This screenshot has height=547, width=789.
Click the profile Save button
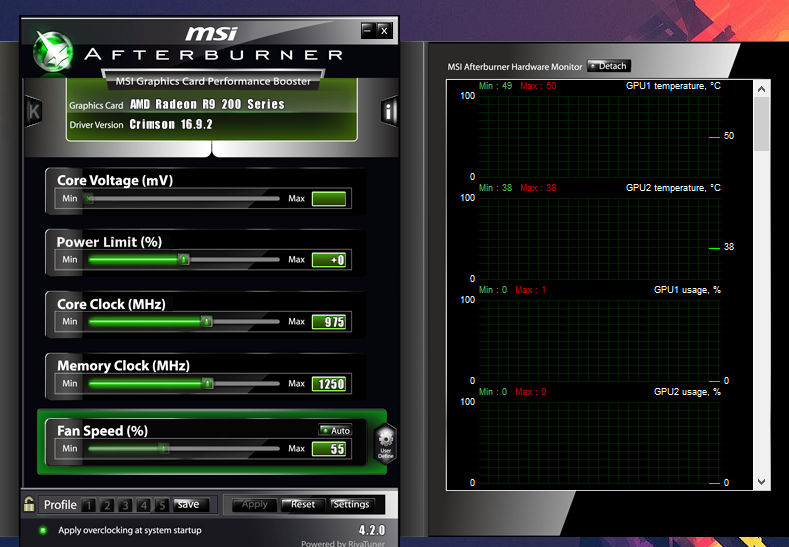[191, 504]
